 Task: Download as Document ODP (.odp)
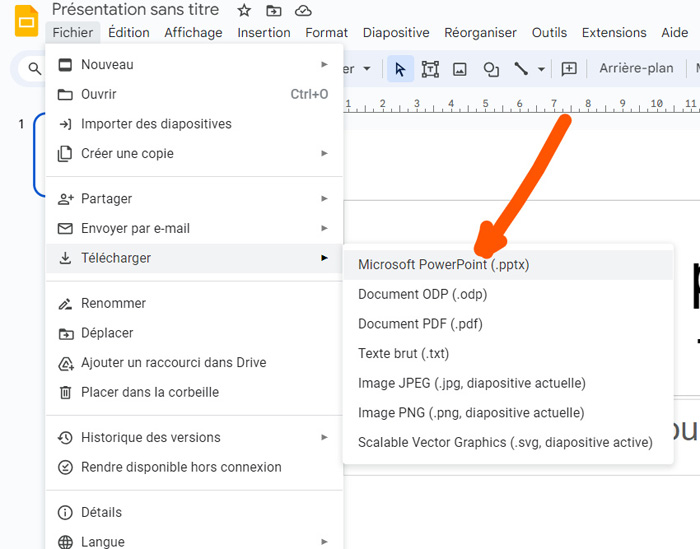click(508, 295)
